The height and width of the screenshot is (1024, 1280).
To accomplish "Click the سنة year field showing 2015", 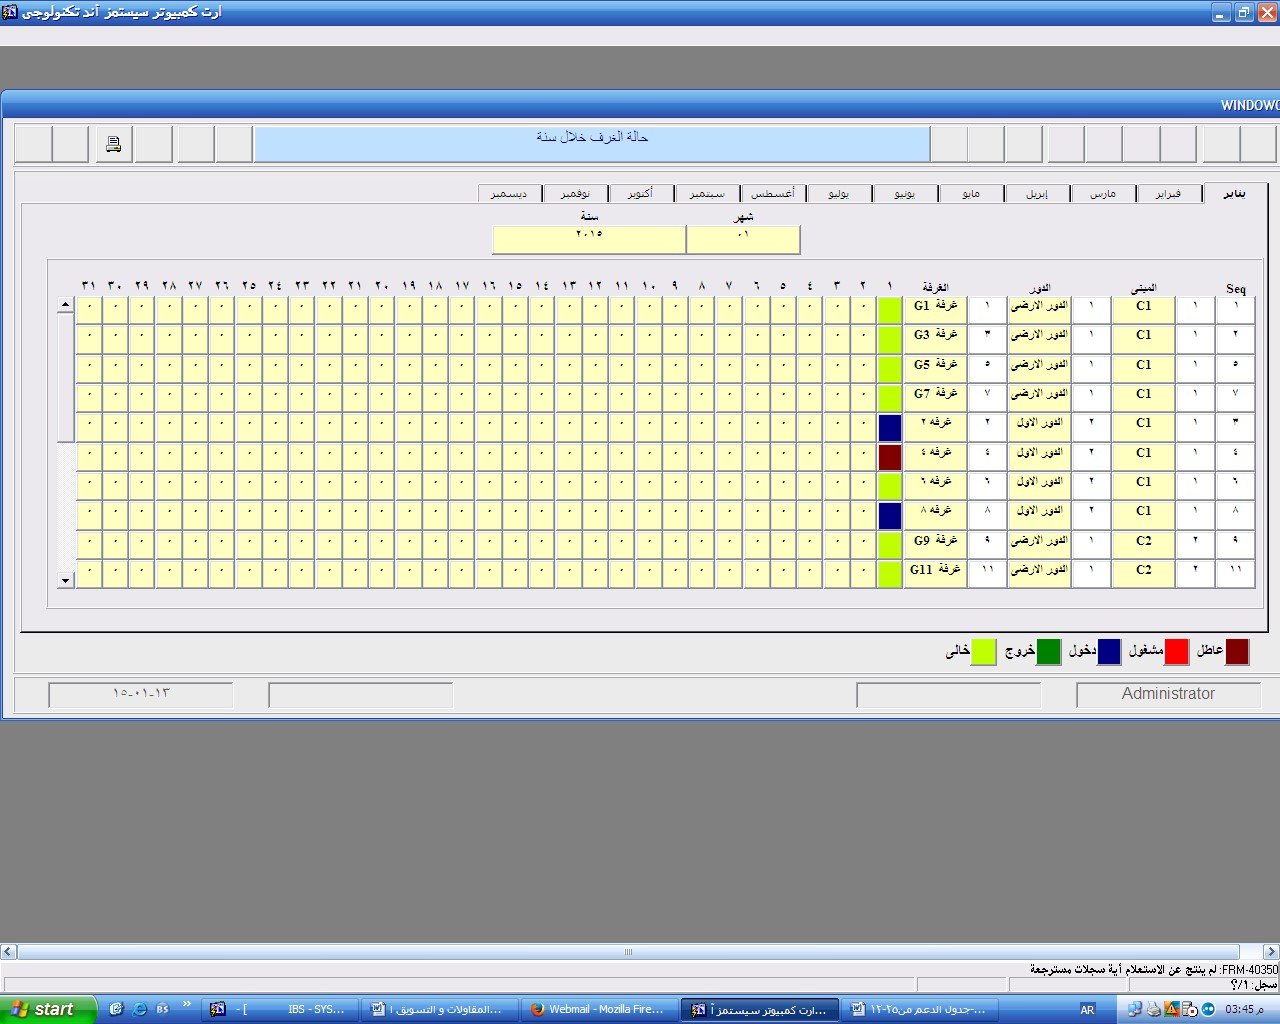I will click(588, 239).
